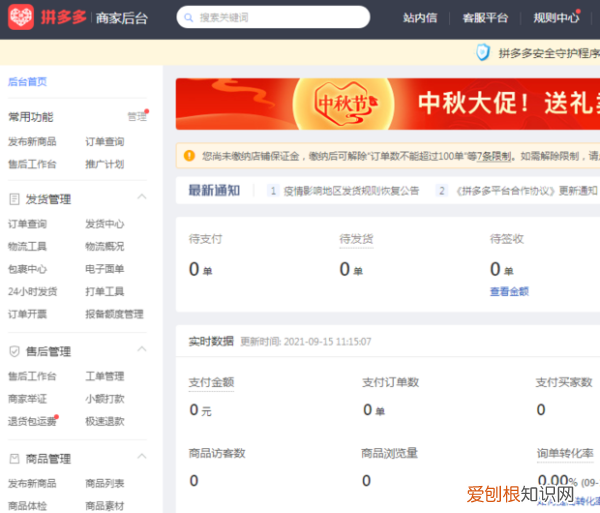Click the 支付订单数 metric
600x513 pixels.
pyautogui.click(x=391, y=382)
